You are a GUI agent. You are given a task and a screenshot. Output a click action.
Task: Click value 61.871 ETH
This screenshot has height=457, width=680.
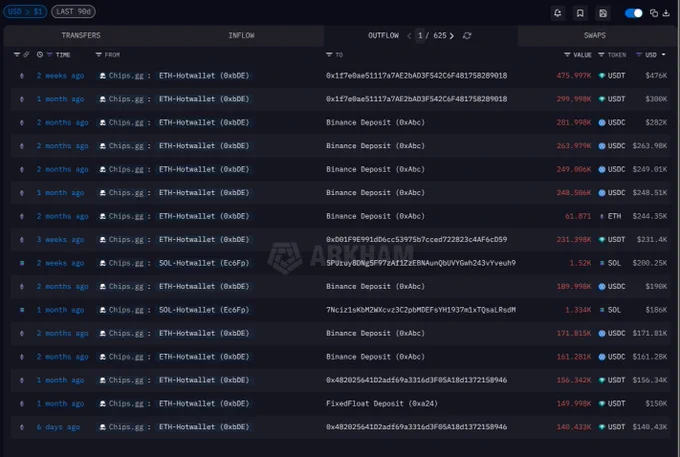tap(578, 216)
